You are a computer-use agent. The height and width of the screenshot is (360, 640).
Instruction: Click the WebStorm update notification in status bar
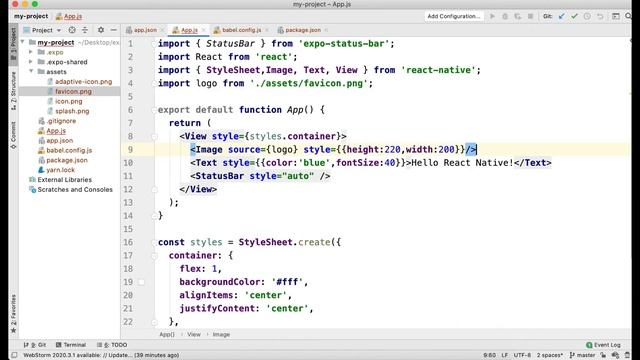pyautogui.click(x=101, y=355)
